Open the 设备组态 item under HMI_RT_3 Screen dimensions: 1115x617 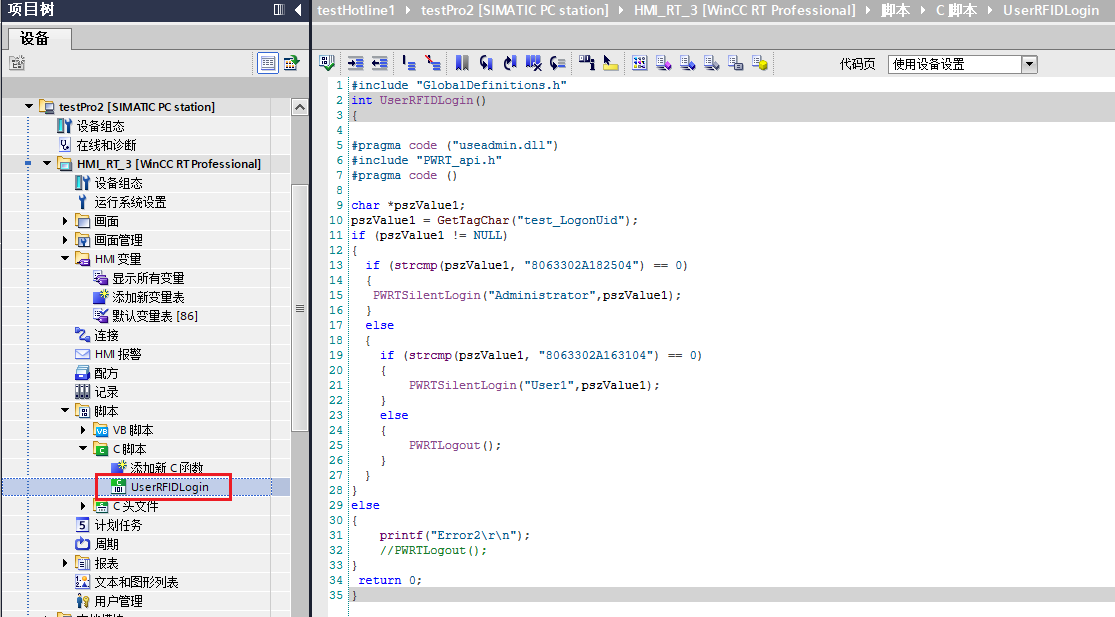point(118,183)
